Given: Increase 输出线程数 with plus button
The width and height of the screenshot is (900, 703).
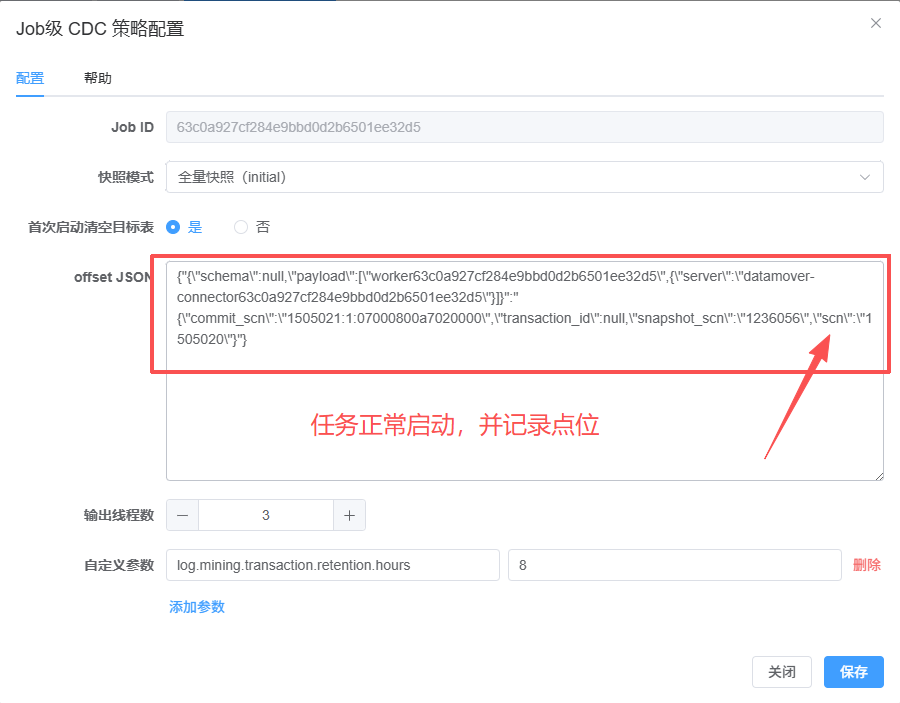Looking at the screenshot, I should 349,515.
